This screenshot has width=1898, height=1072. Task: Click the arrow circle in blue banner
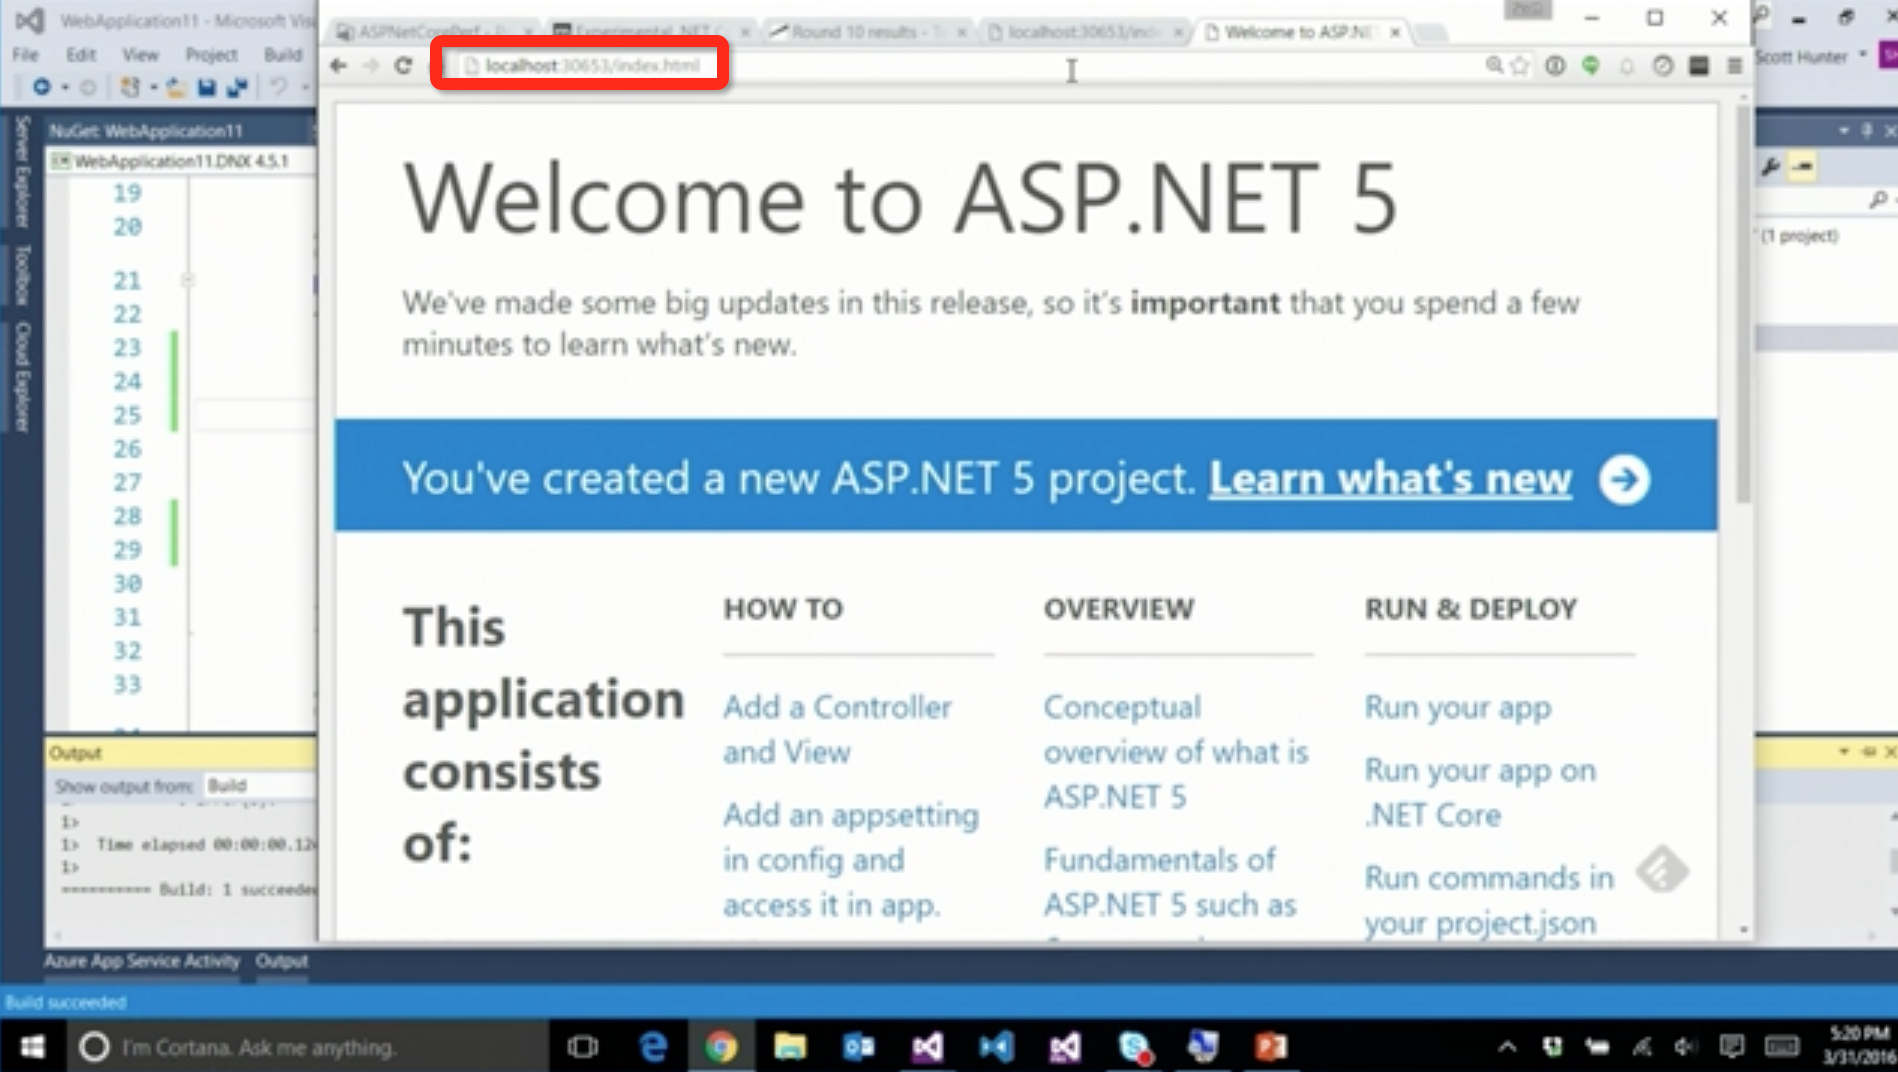1624,480
